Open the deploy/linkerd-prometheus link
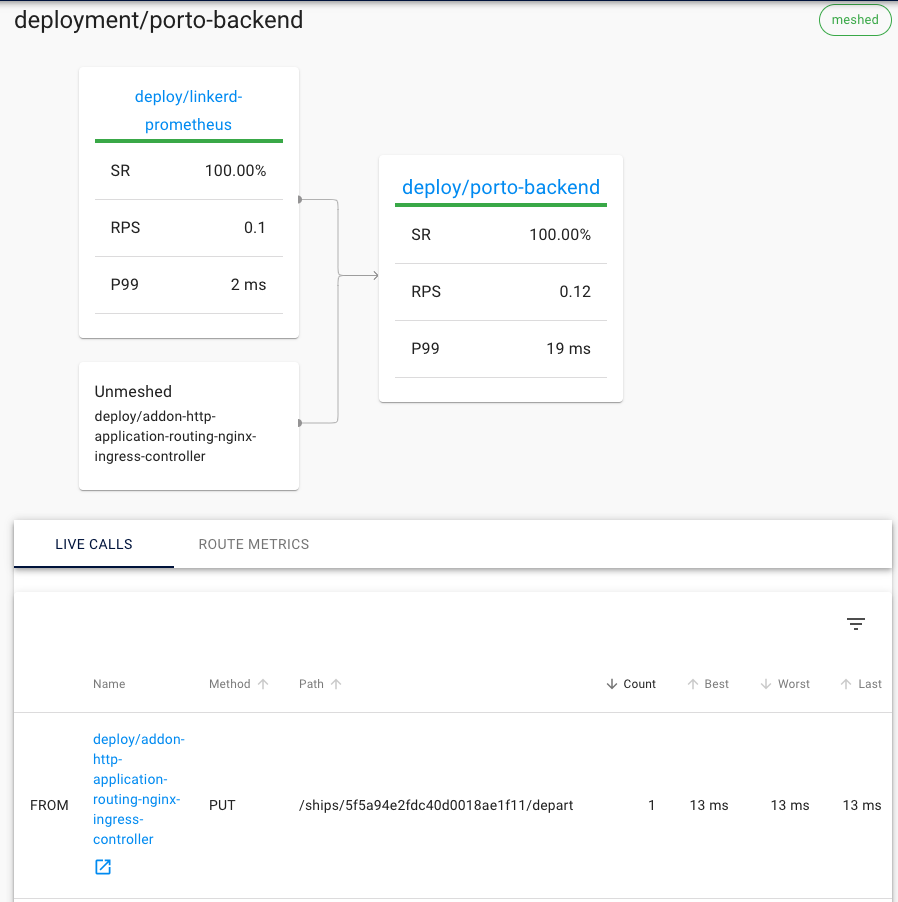 point(189,110)
